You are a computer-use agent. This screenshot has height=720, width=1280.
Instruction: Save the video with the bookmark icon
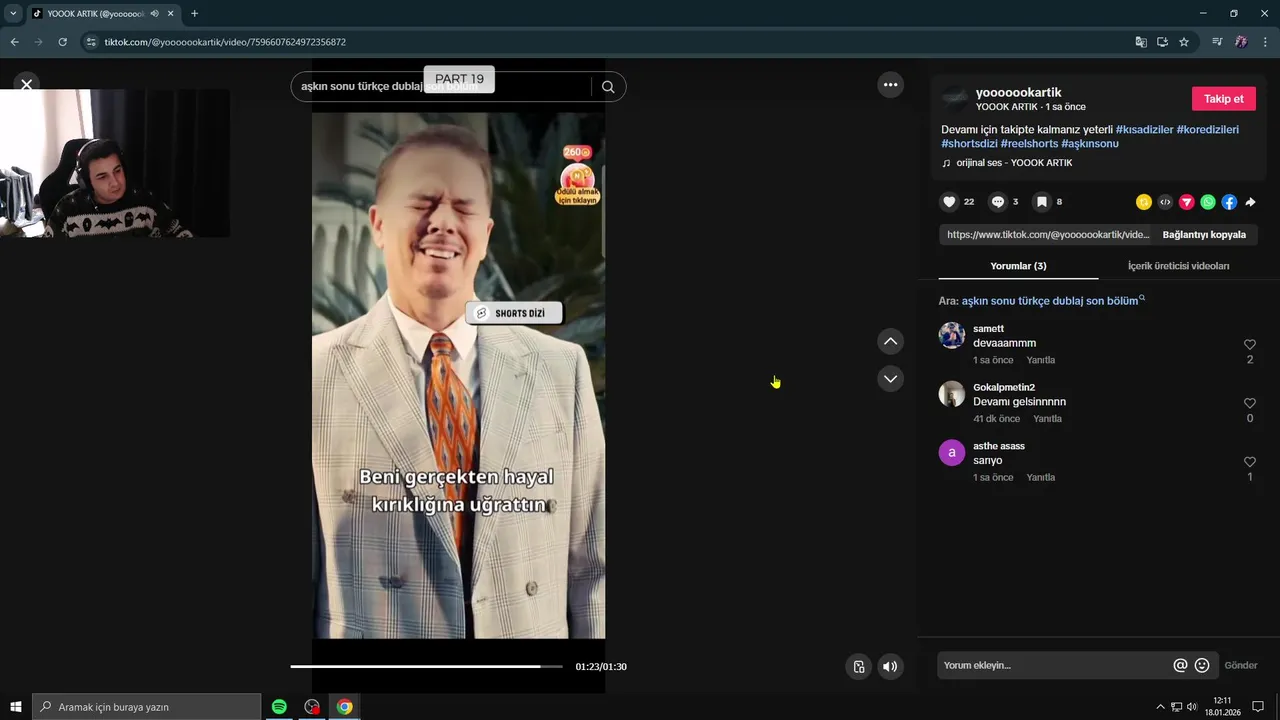1041,202
